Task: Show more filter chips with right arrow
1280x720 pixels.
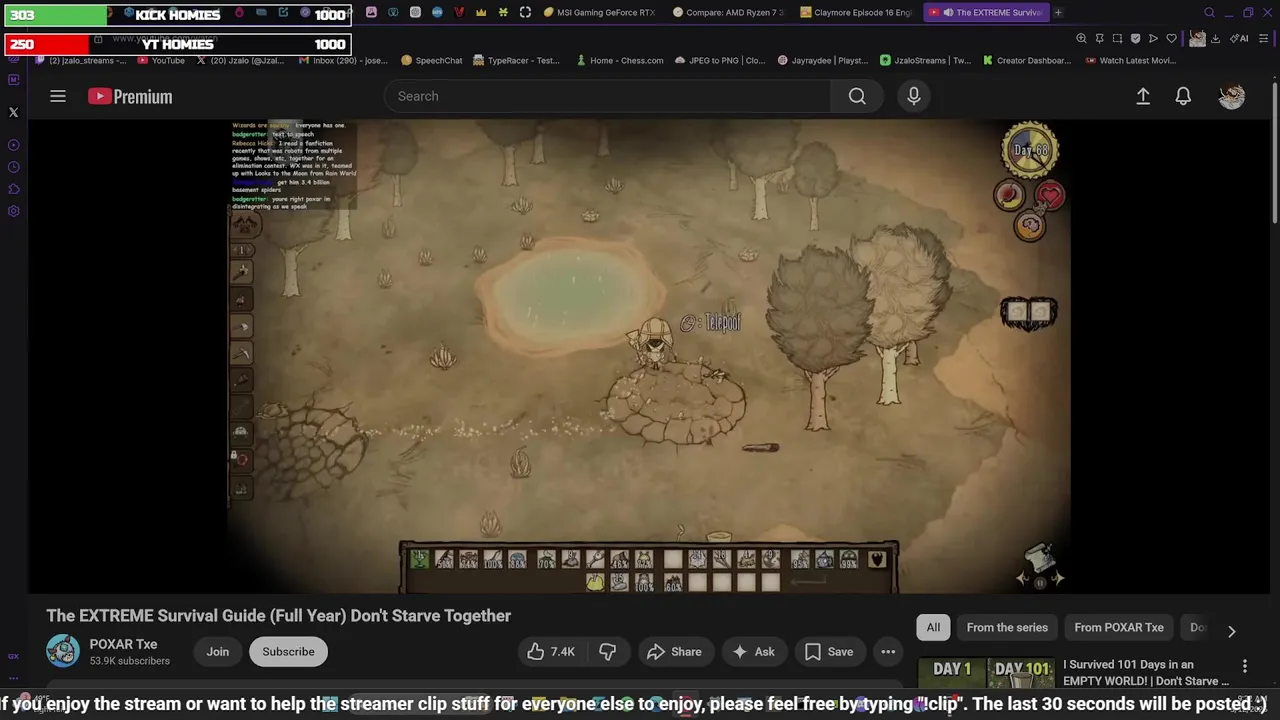Action: pyautogui.click(x=1231, y=631)
